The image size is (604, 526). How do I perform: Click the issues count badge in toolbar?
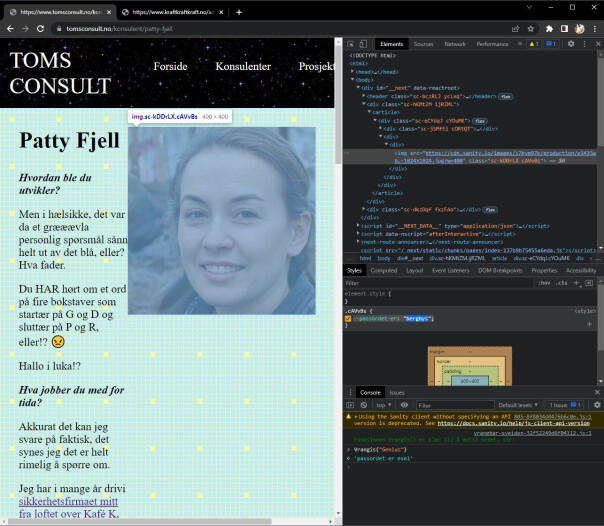pyautogui.click(x=551, y=44)
